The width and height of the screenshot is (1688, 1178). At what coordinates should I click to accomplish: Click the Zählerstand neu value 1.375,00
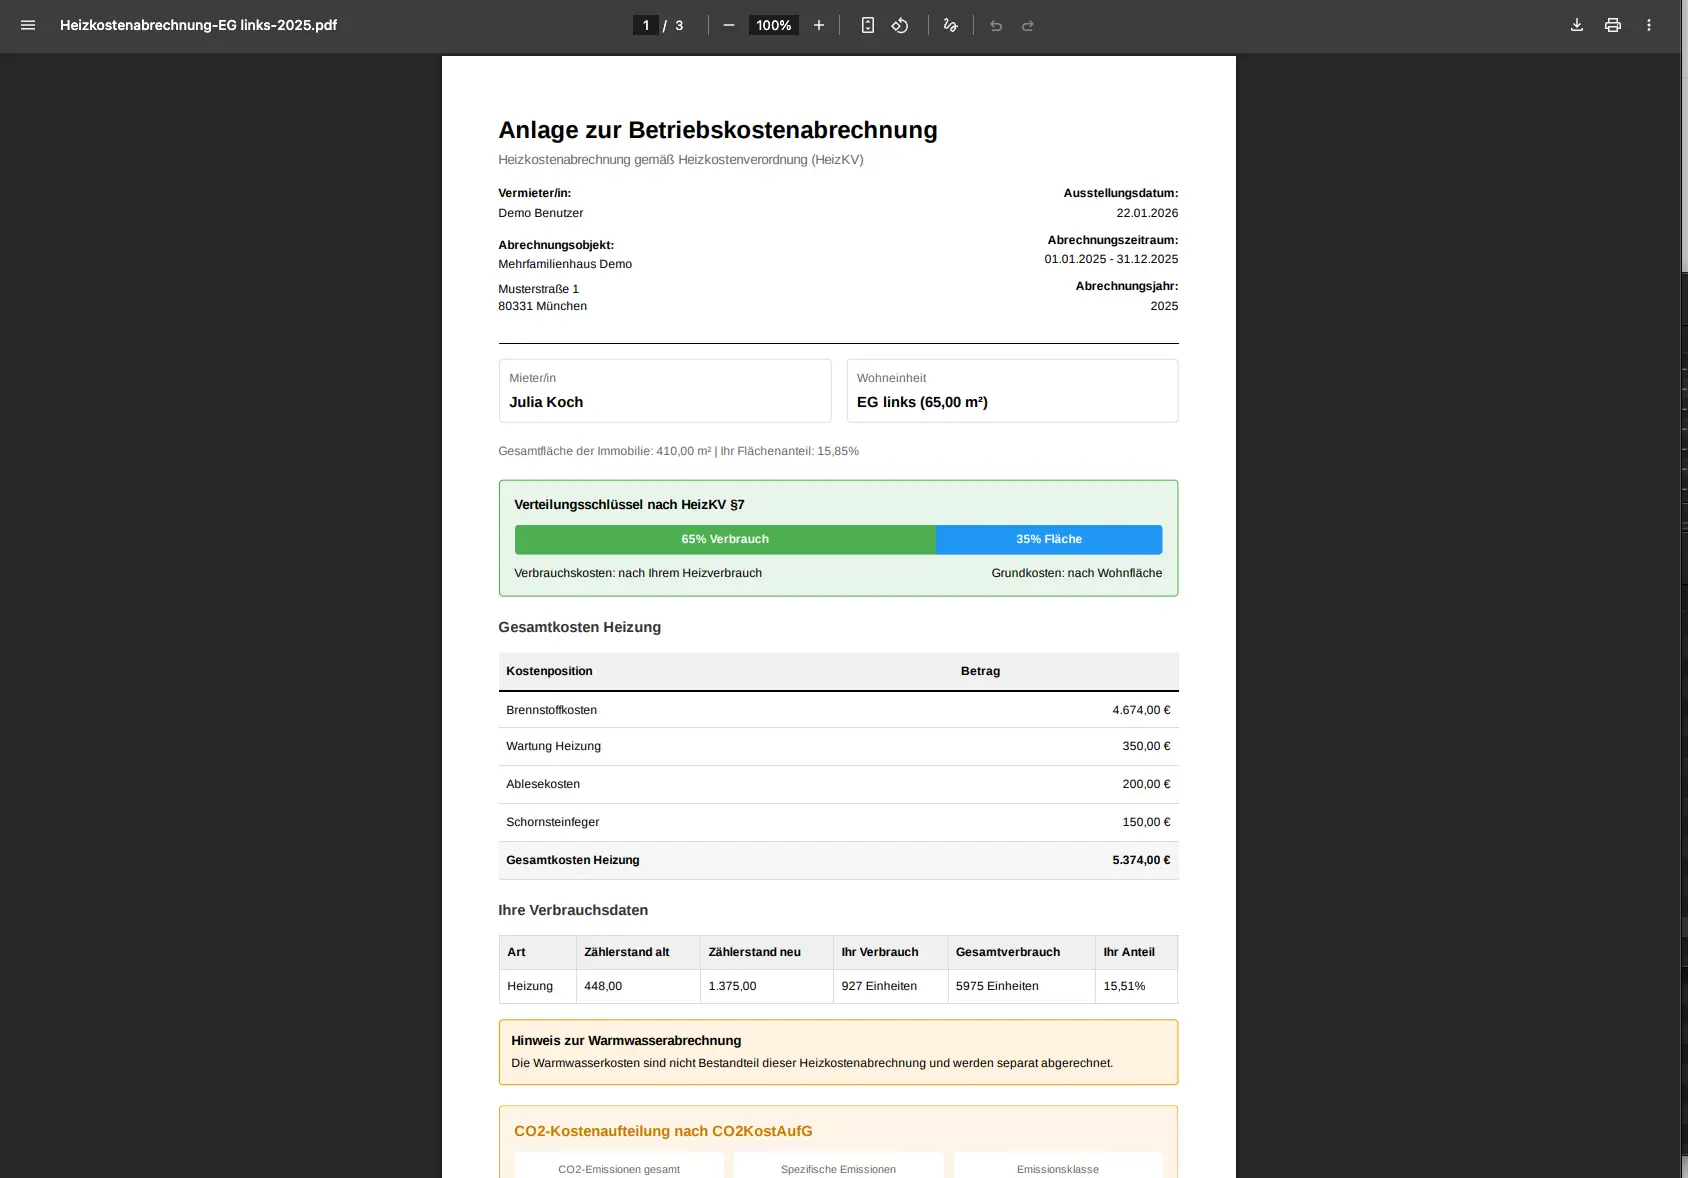[x=732, y=986]
